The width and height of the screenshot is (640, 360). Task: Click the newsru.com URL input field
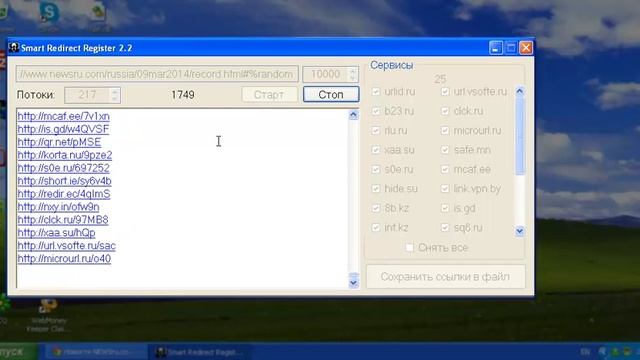(x=157, y=74)
